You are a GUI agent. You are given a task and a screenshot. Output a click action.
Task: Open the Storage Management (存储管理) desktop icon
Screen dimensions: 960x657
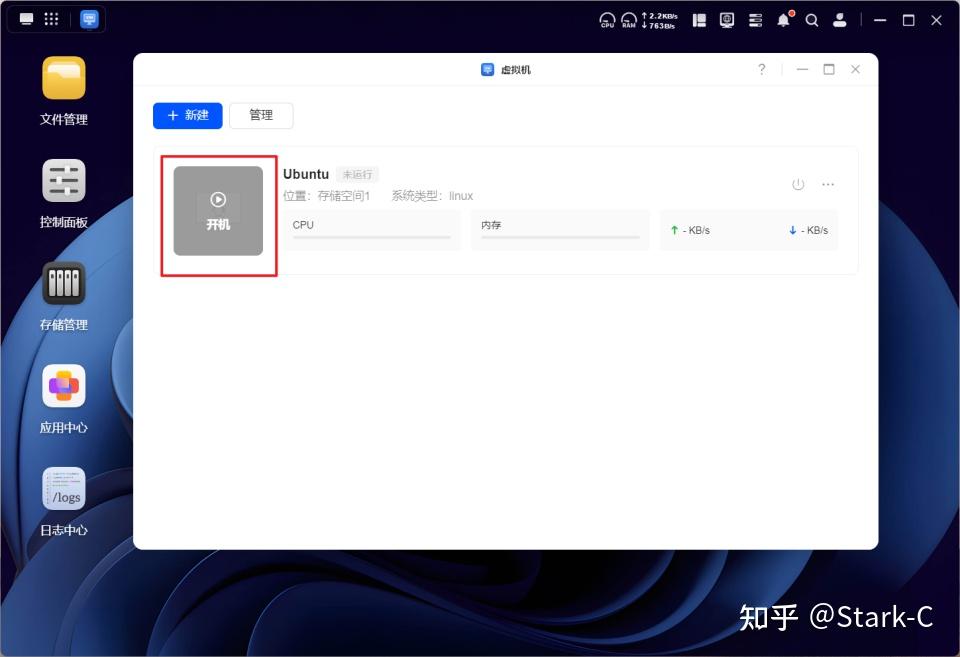coord(64,283)
